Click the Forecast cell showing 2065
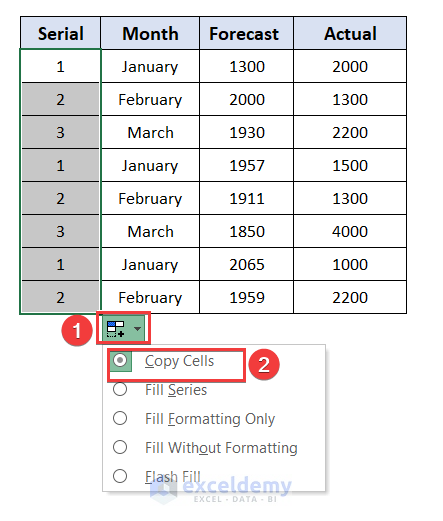The image size is (443, 521). point(246,264)
